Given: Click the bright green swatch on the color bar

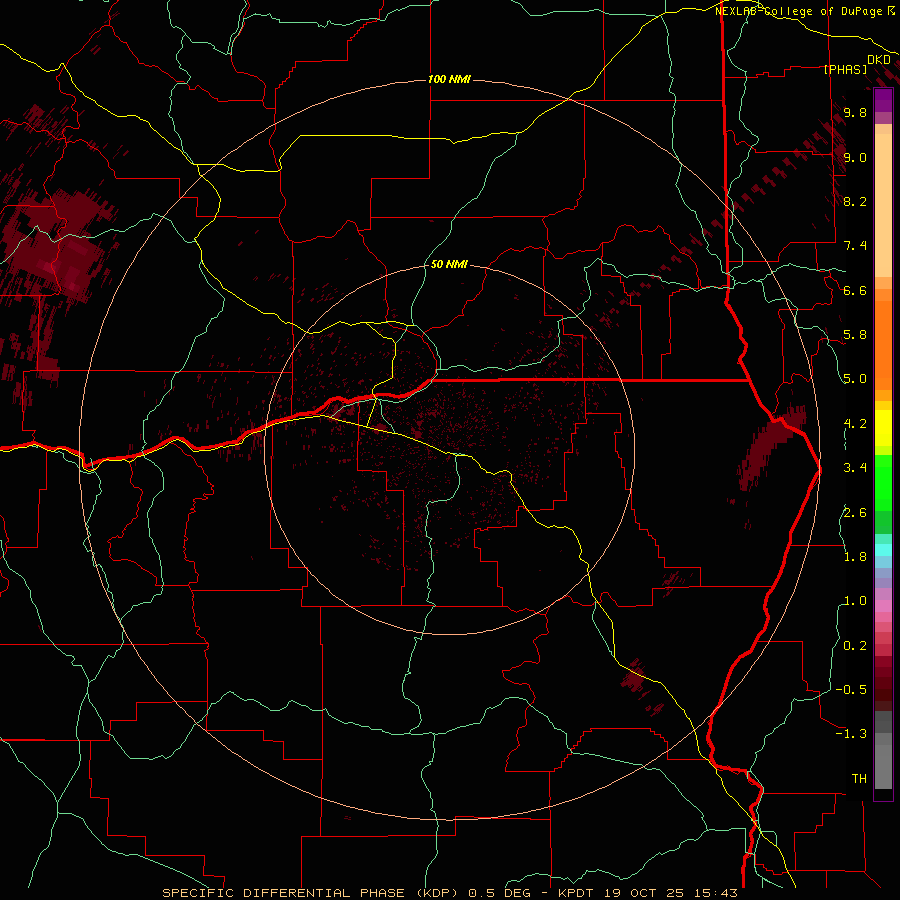Looking at the screenshot, I should click(x=883, y=482).
